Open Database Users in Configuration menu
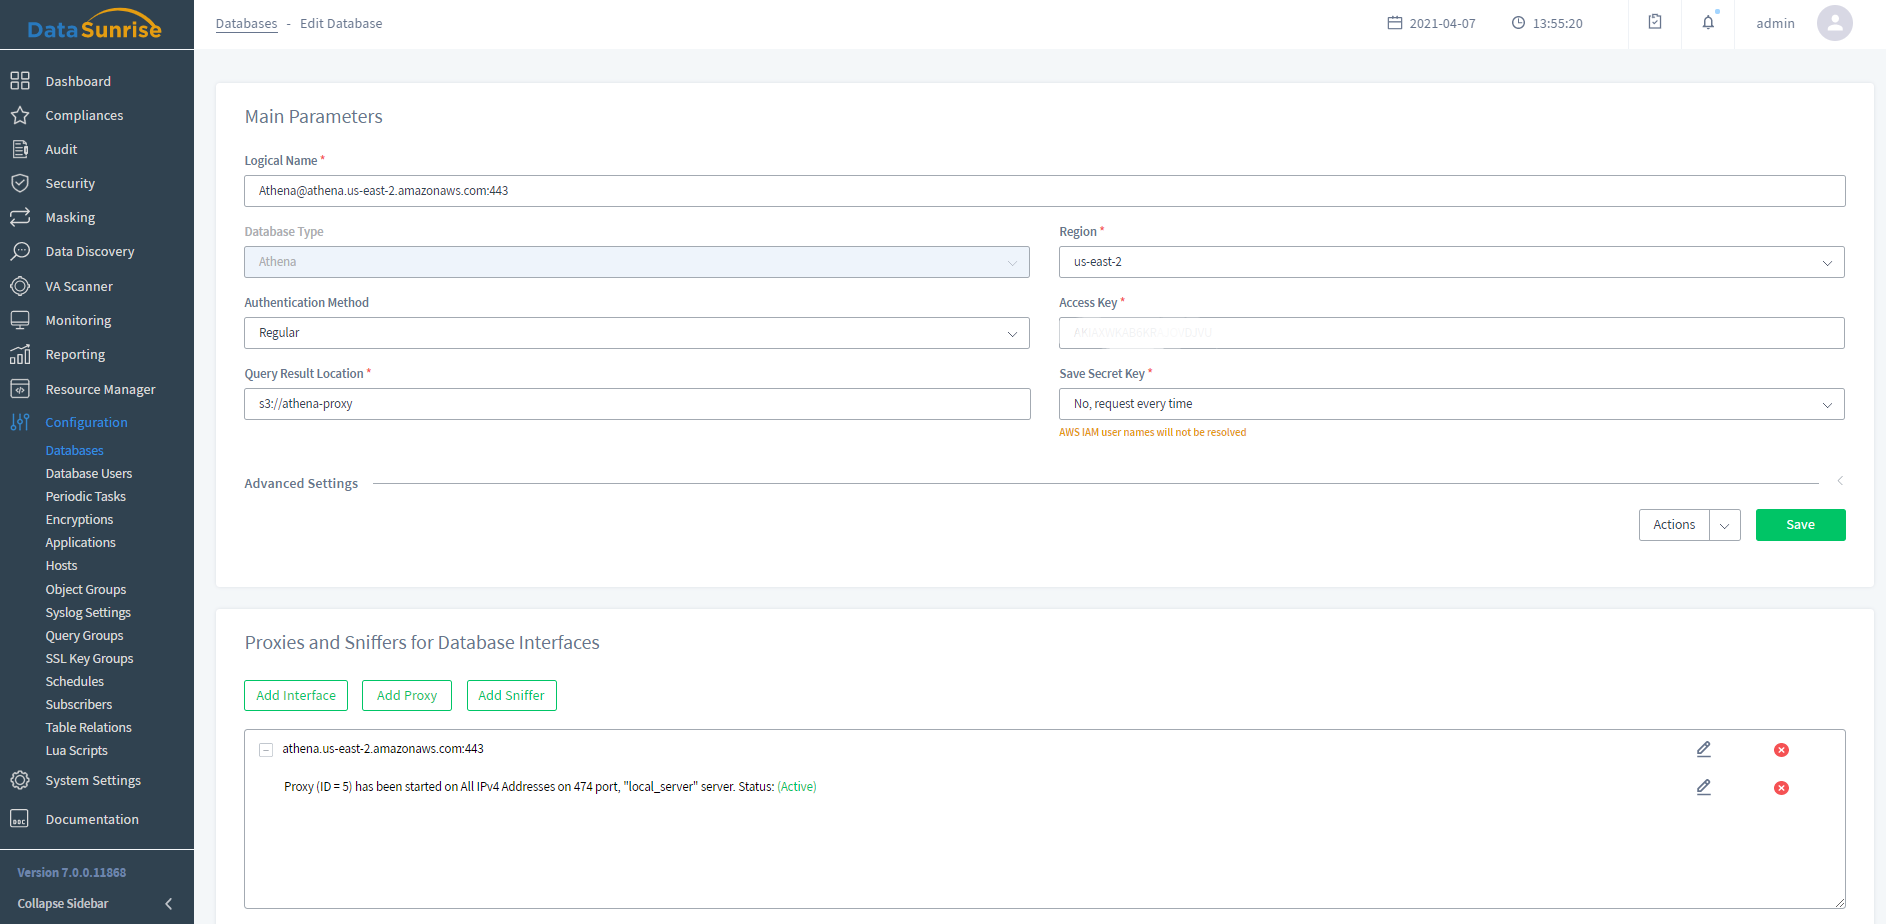The width and height of the screenshot is (1886, 924). point(89,474)
